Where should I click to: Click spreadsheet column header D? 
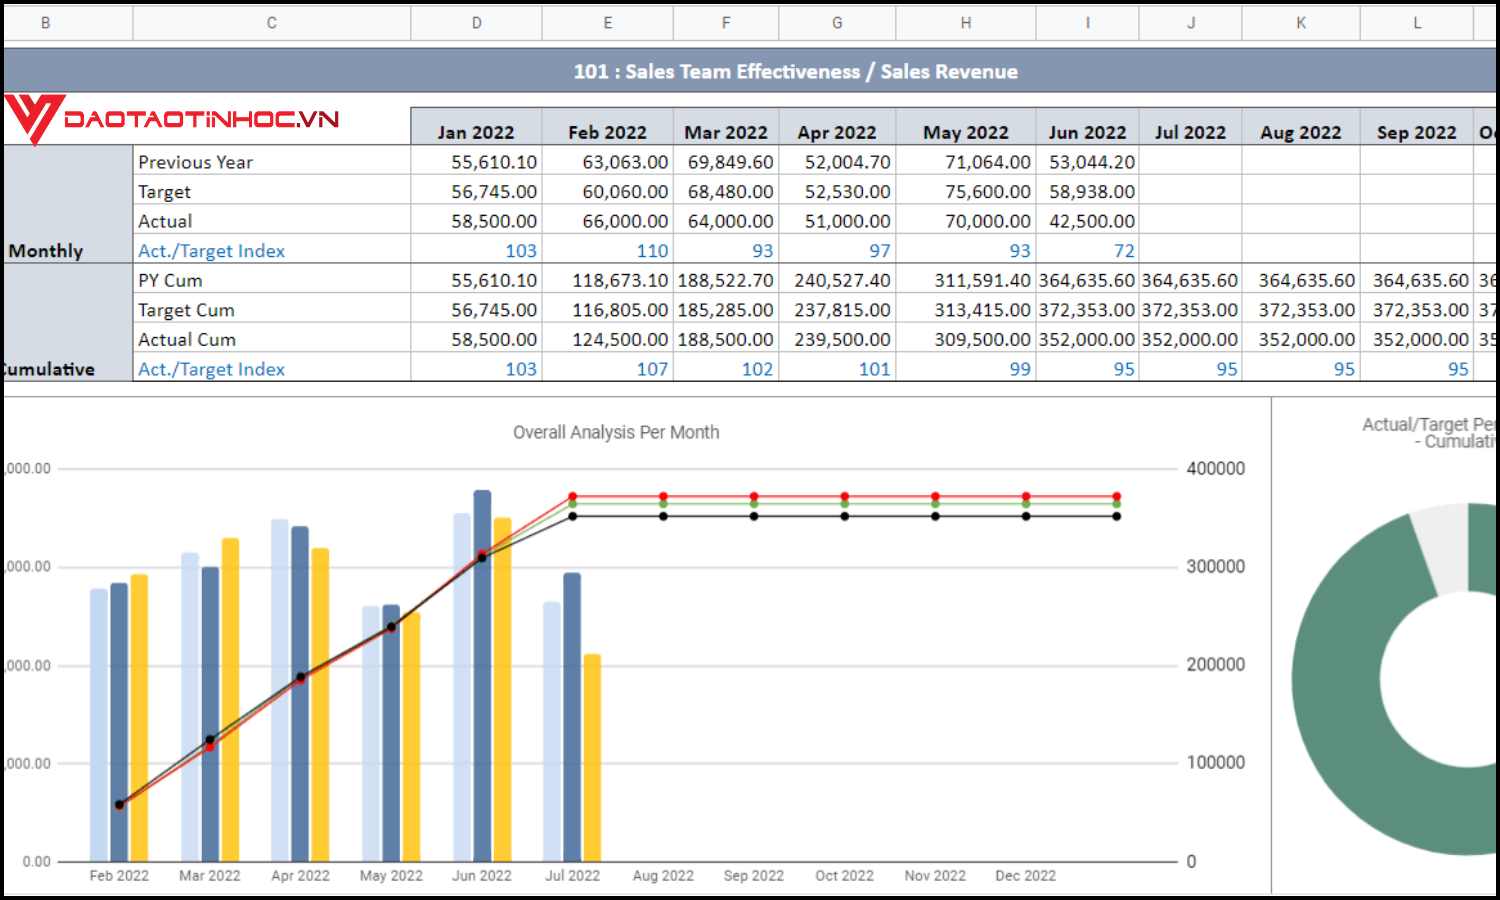[x=476, y=22]
